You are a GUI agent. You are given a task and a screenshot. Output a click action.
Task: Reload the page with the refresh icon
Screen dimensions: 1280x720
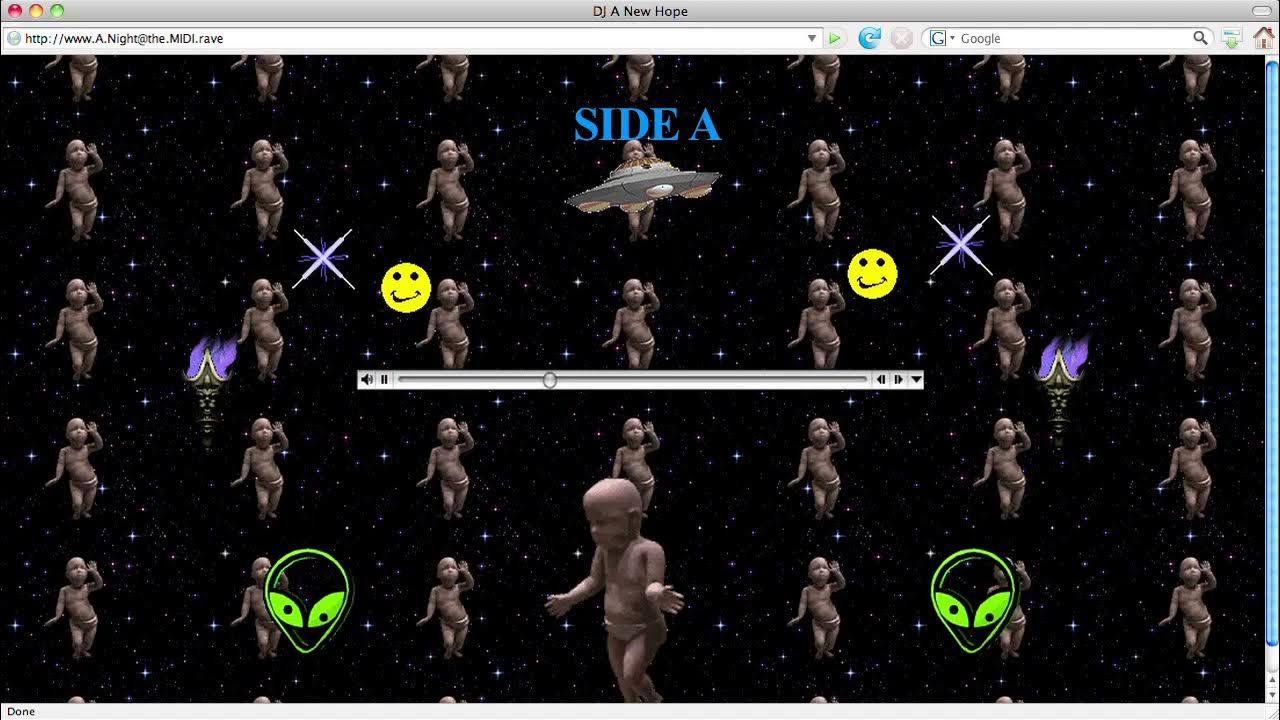(870, 38)
